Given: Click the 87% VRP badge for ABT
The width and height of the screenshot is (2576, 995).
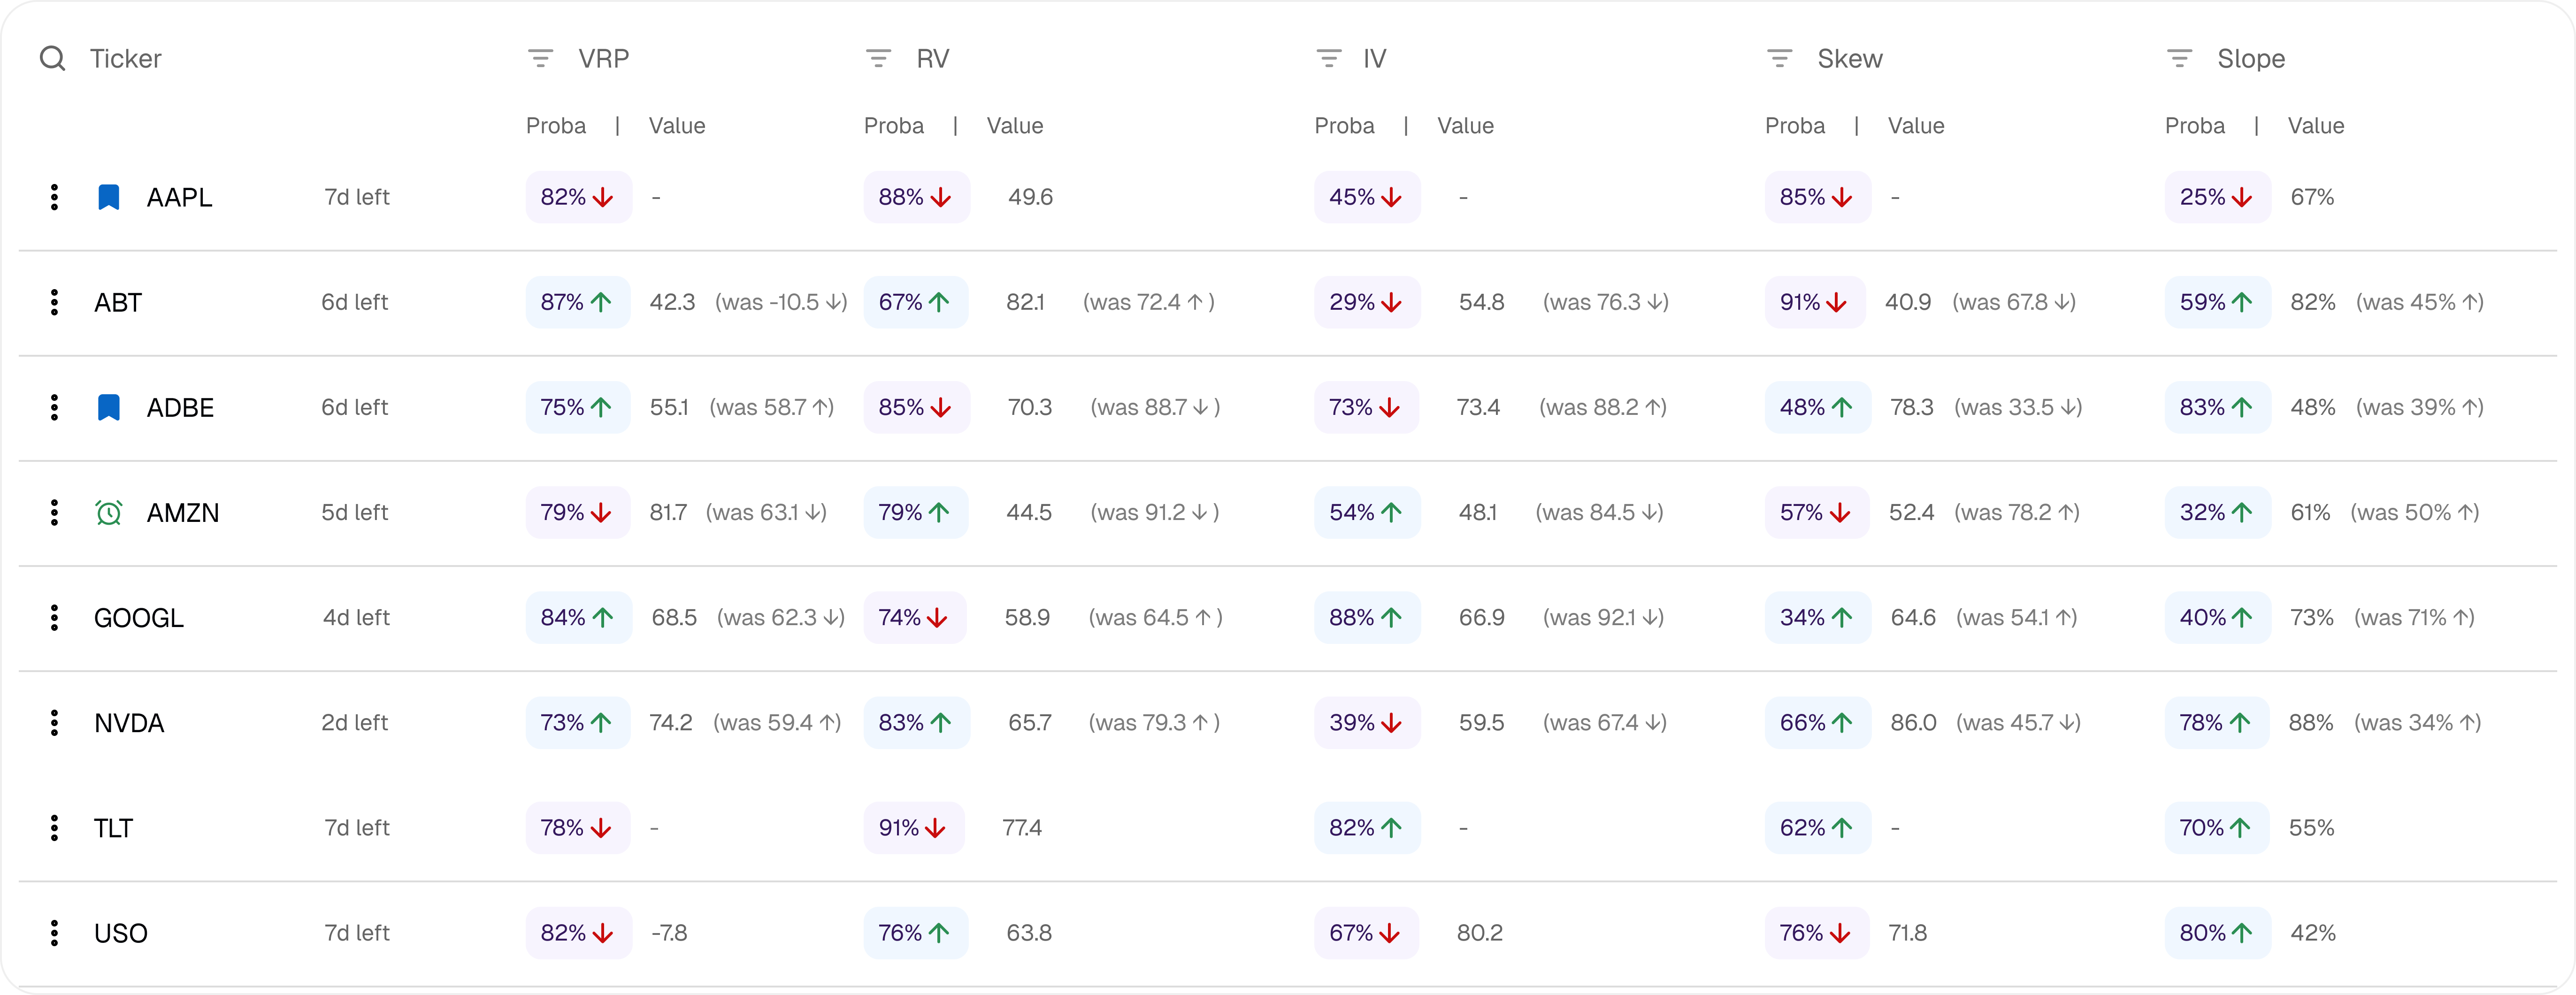Looking at the screenshot, I should [x=577, y=302].
